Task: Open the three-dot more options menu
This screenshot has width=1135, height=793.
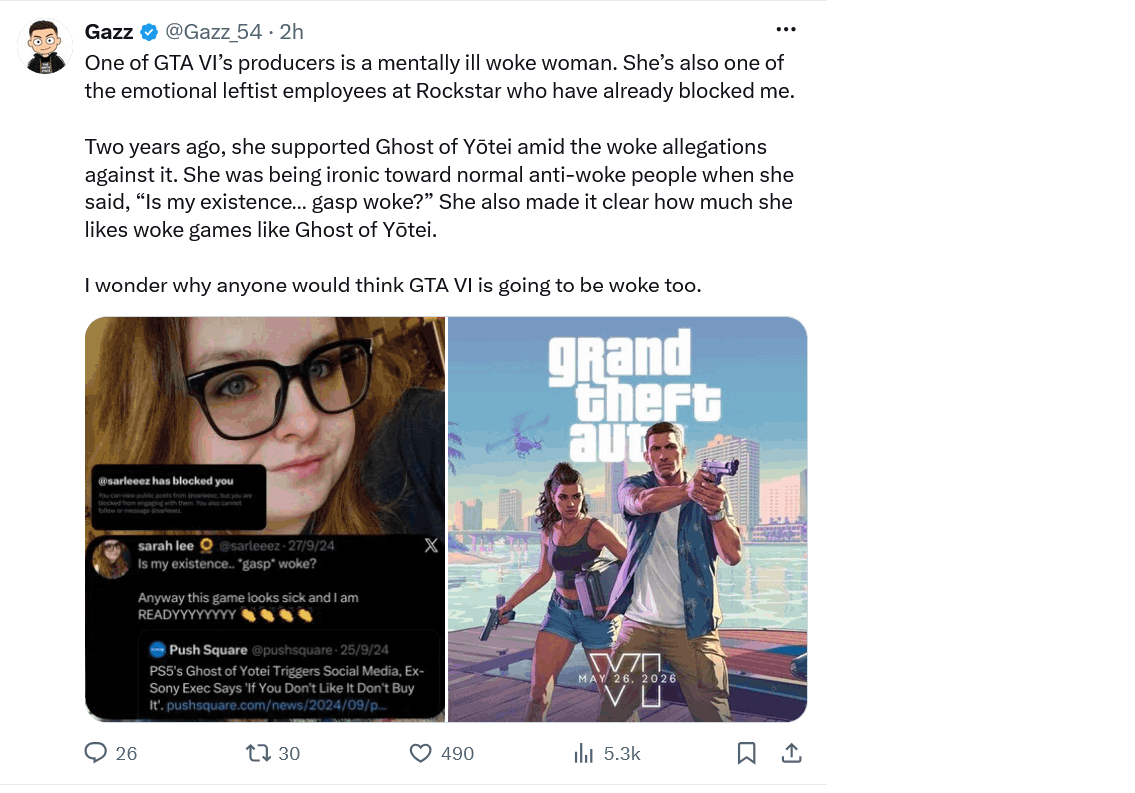Action: tap(786, 30)
